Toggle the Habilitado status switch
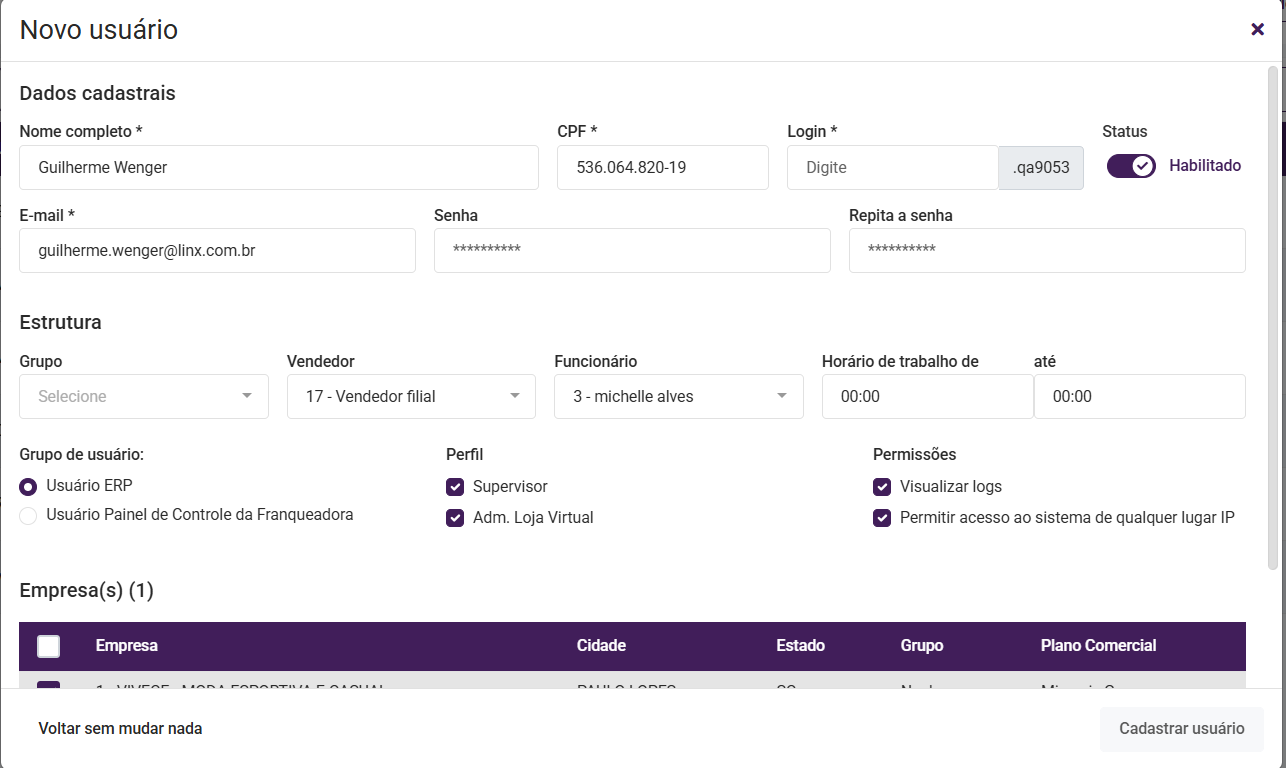Viewport: 1286px width, 768px height. point(1131,166)
